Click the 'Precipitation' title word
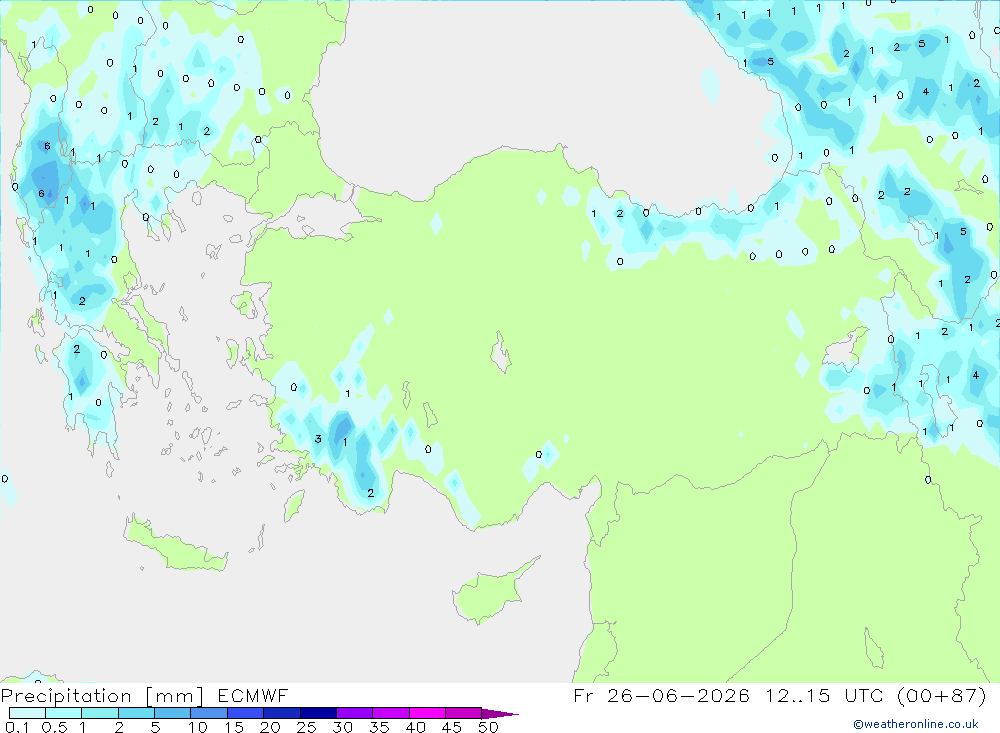The height and width of the screenshot is (733, 1000). coord(66,696)
